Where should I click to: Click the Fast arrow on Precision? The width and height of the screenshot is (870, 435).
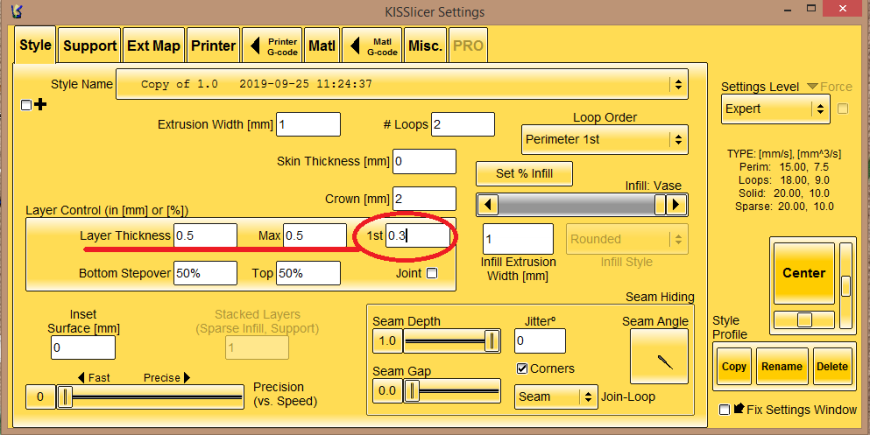tap(81, 378)
